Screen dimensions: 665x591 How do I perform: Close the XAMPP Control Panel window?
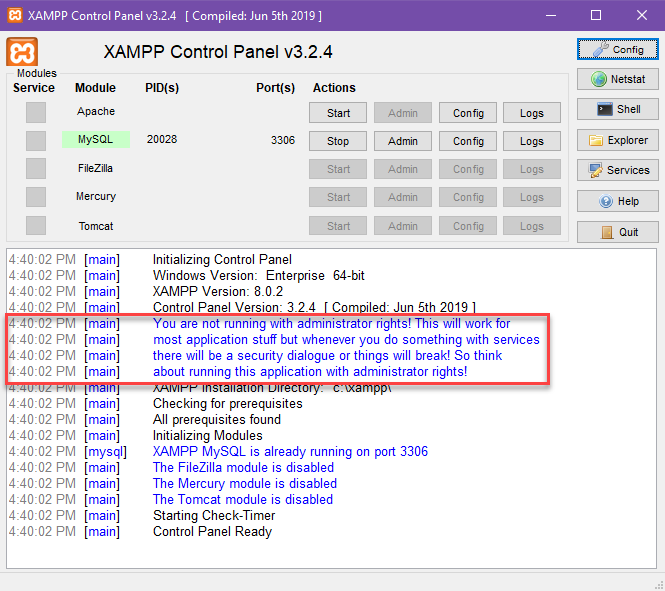tap(642, 15)
